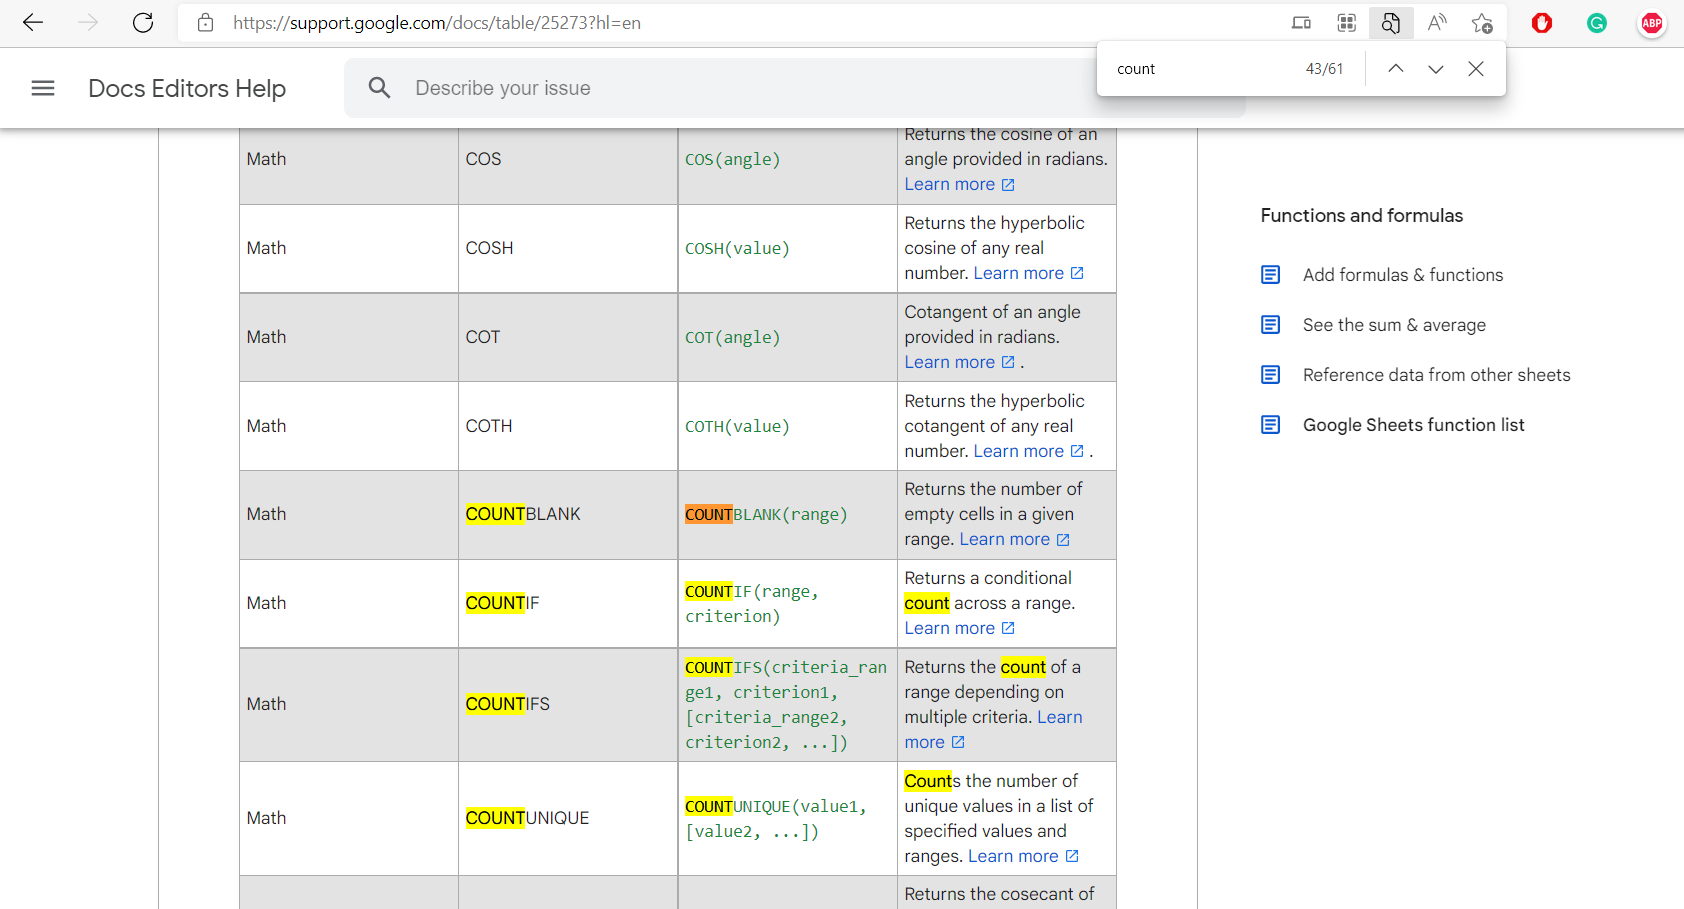
Task: Open Learn more link in the COUNTUNIQUE row
Action: point(1024,856)
